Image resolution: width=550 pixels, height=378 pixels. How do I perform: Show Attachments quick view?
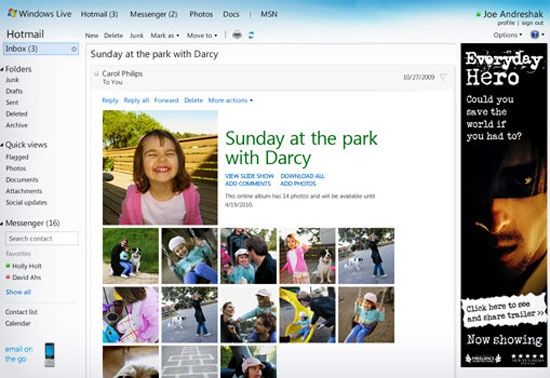click(24, 191)
